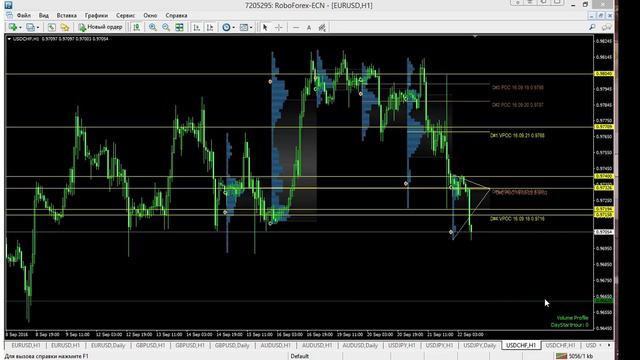
Task: Click the D#1 VPOC 16.09.21 label
Action: click(518, 136)
